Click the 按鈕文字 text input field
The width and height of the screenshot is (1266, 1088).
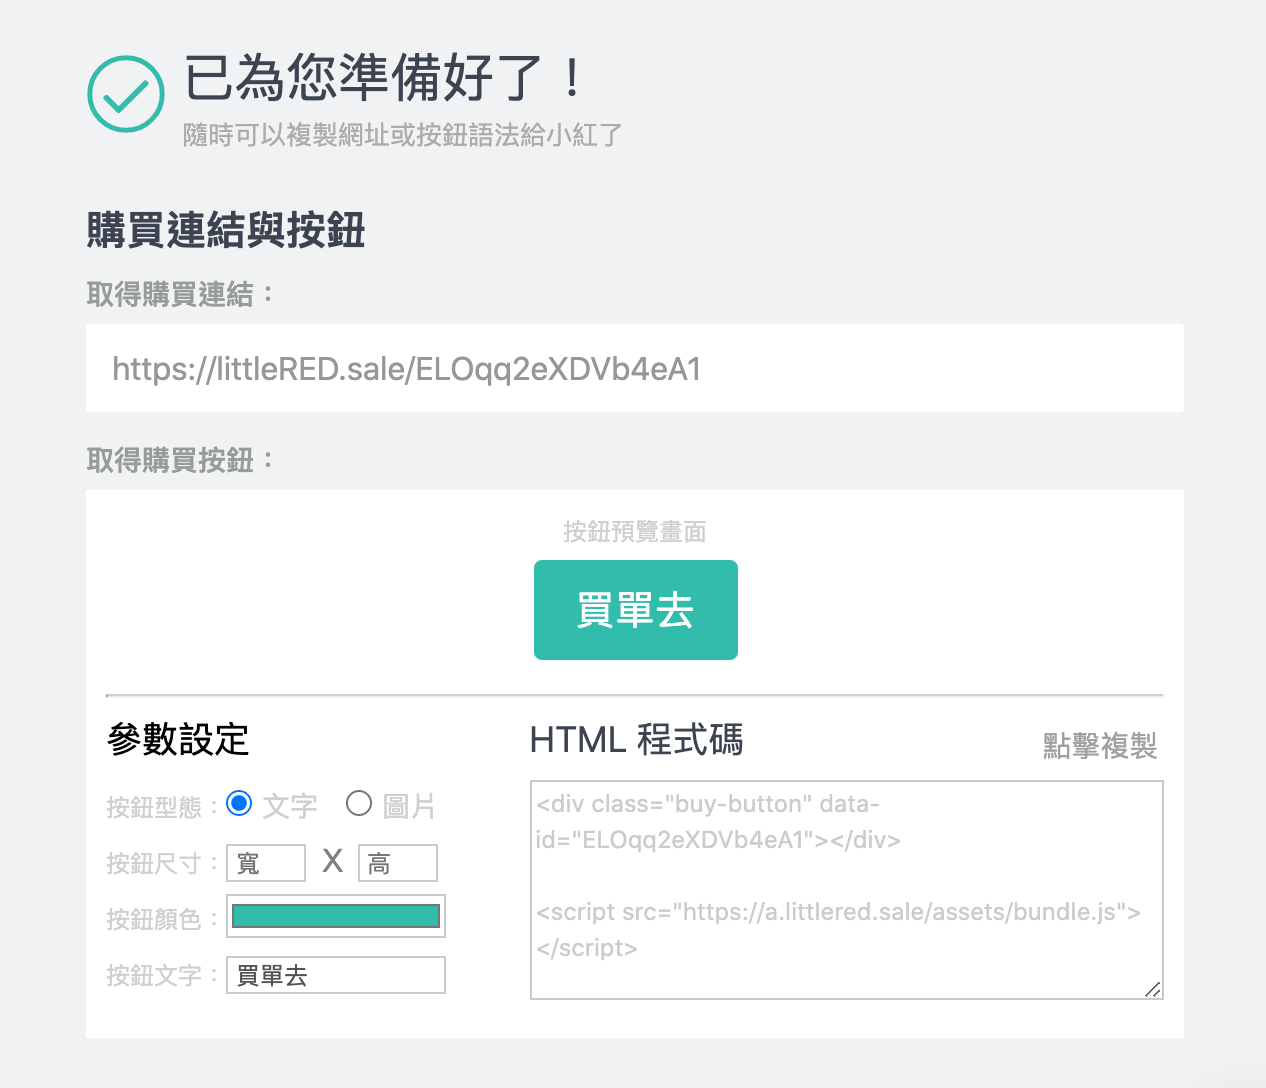click(336, 975)
